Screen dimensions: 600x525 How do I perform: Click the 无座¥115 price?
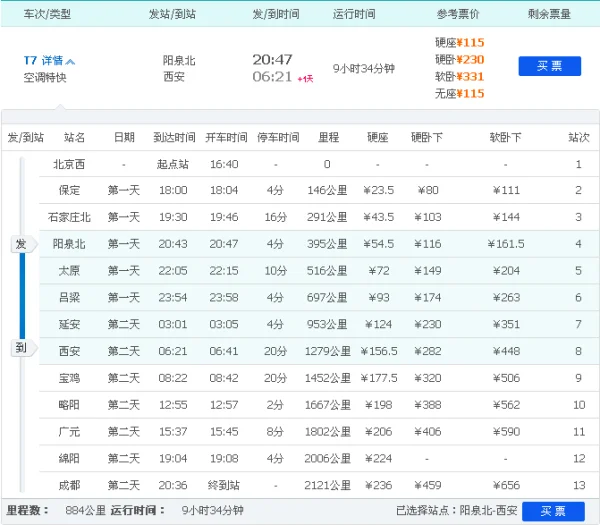pyautogui.click(x=460, y=94)
